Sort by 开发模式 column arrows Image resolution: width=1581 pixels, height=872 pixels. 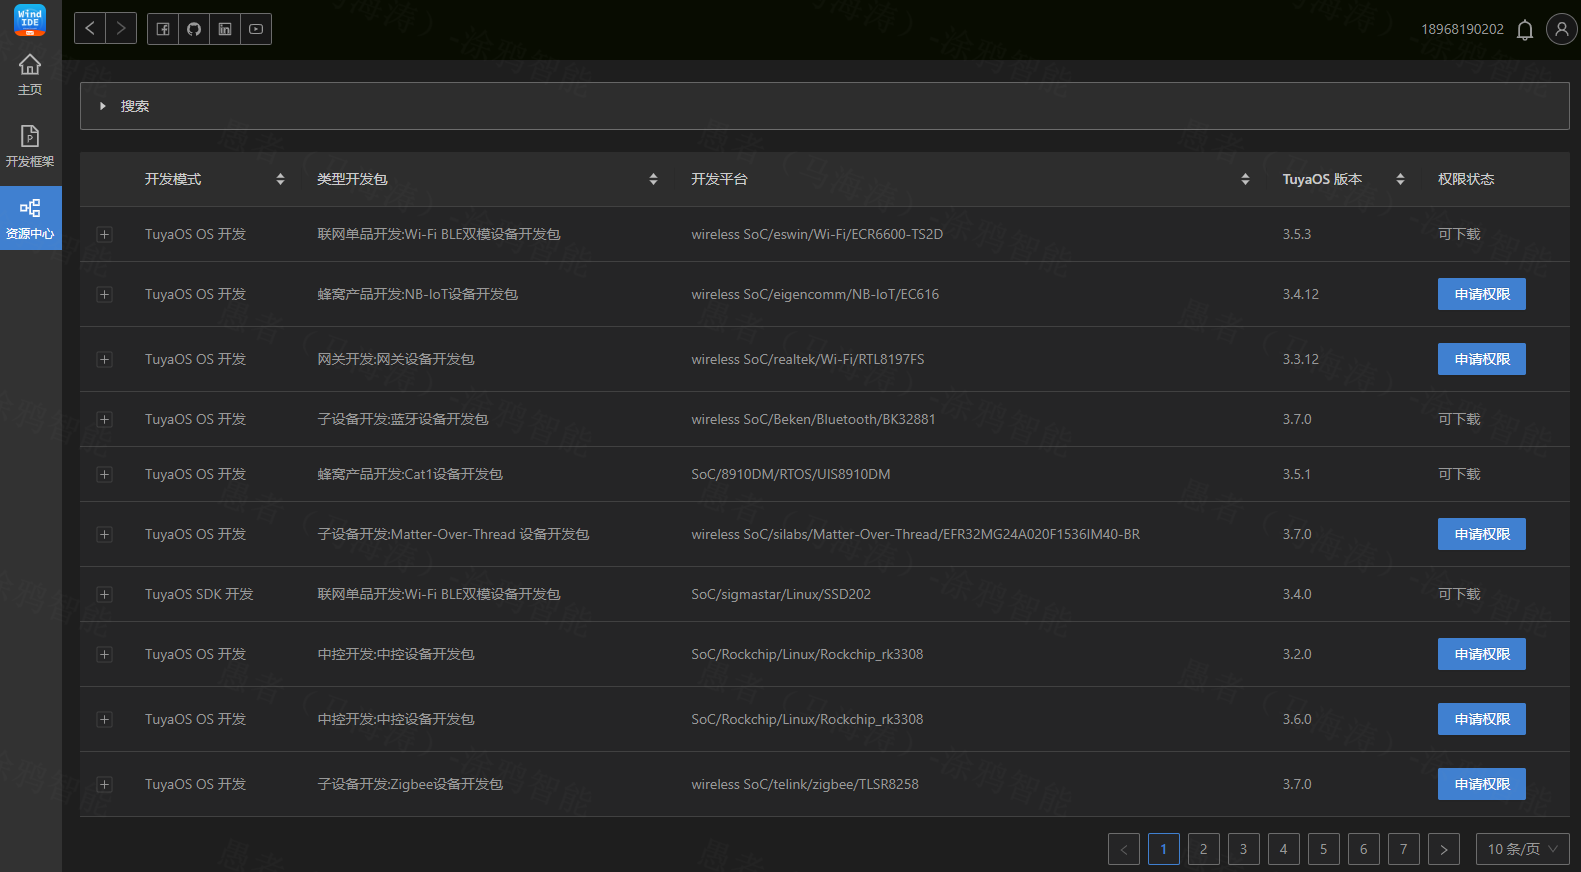pos(280,179)
